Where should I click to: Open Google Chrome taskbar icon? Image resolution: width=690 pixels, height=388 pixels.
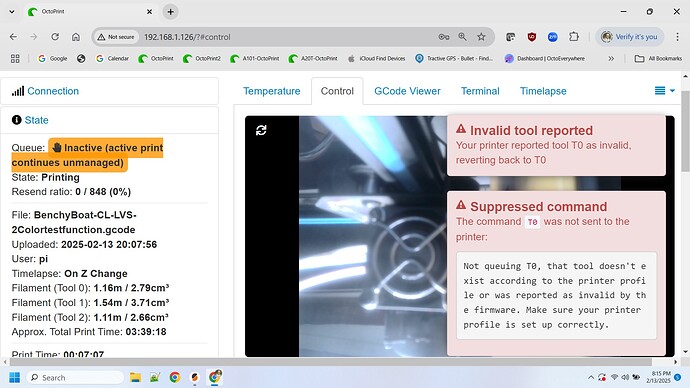tap(175, 377)
